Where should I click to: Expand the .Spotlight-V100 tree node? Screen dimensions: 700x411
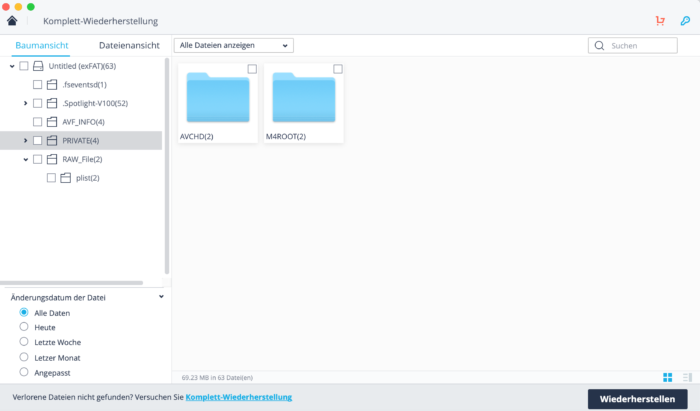pos(25,103)
